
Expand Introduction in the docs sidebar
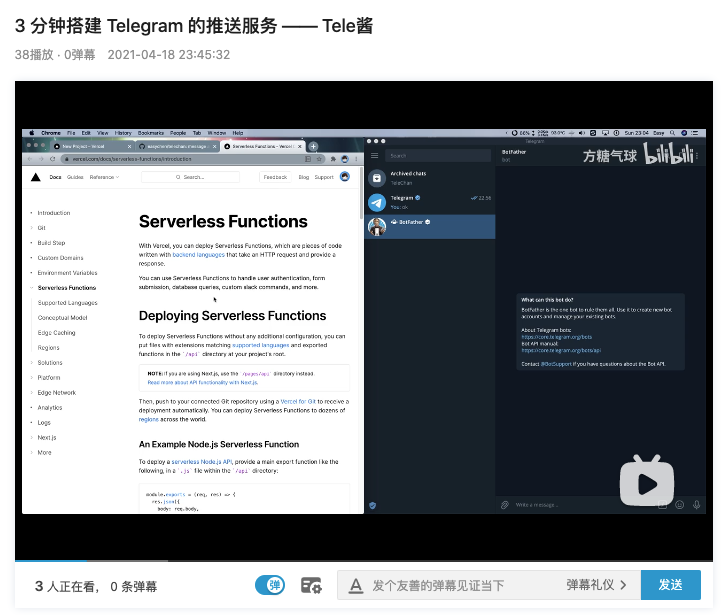coord(54,213)
